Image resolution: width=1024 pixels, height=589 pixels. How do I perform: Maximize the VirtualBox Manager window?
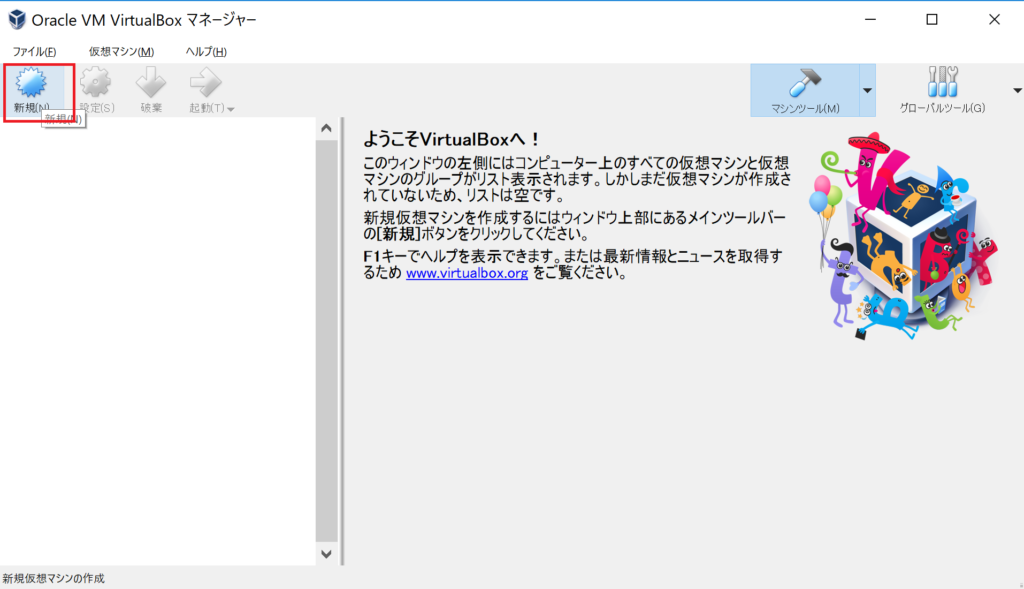pos(932,20)
